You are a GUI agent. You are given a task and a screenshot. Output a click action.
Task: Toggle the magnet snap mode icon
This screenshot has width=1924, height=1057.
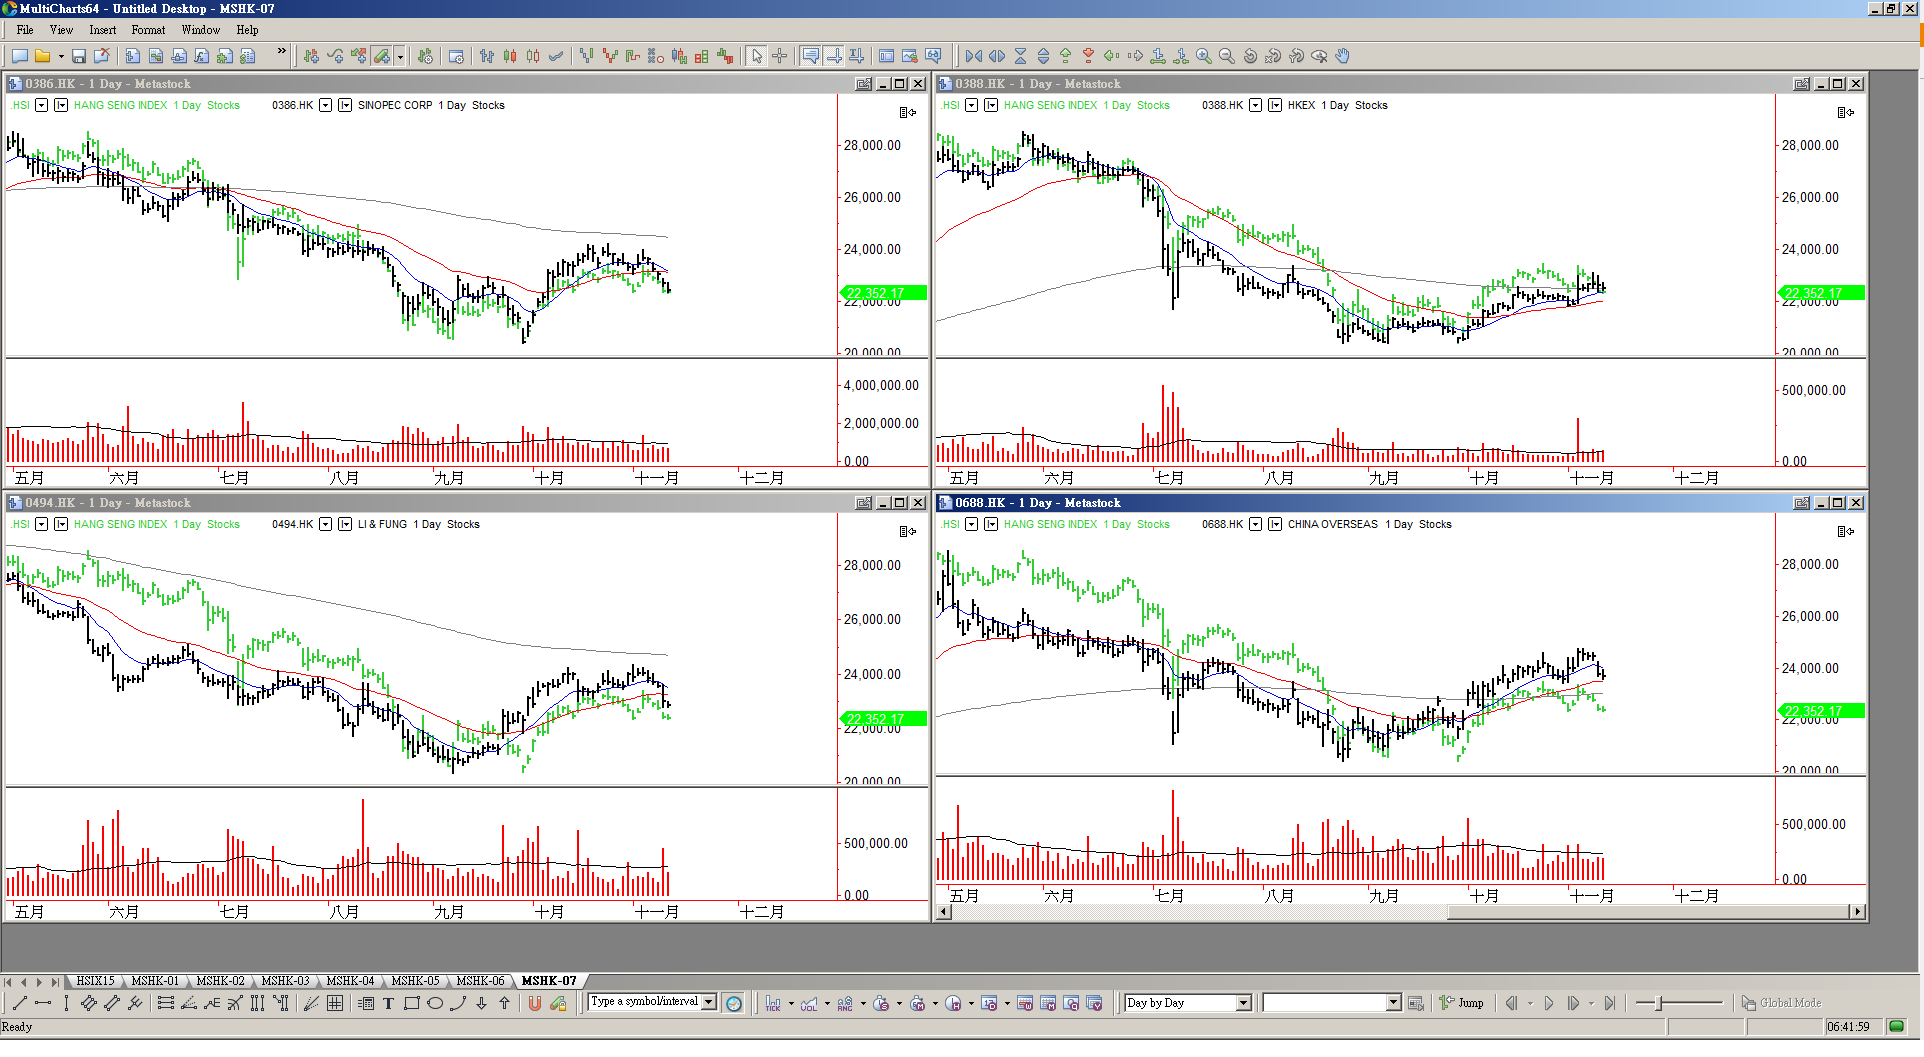(535, 1003)
